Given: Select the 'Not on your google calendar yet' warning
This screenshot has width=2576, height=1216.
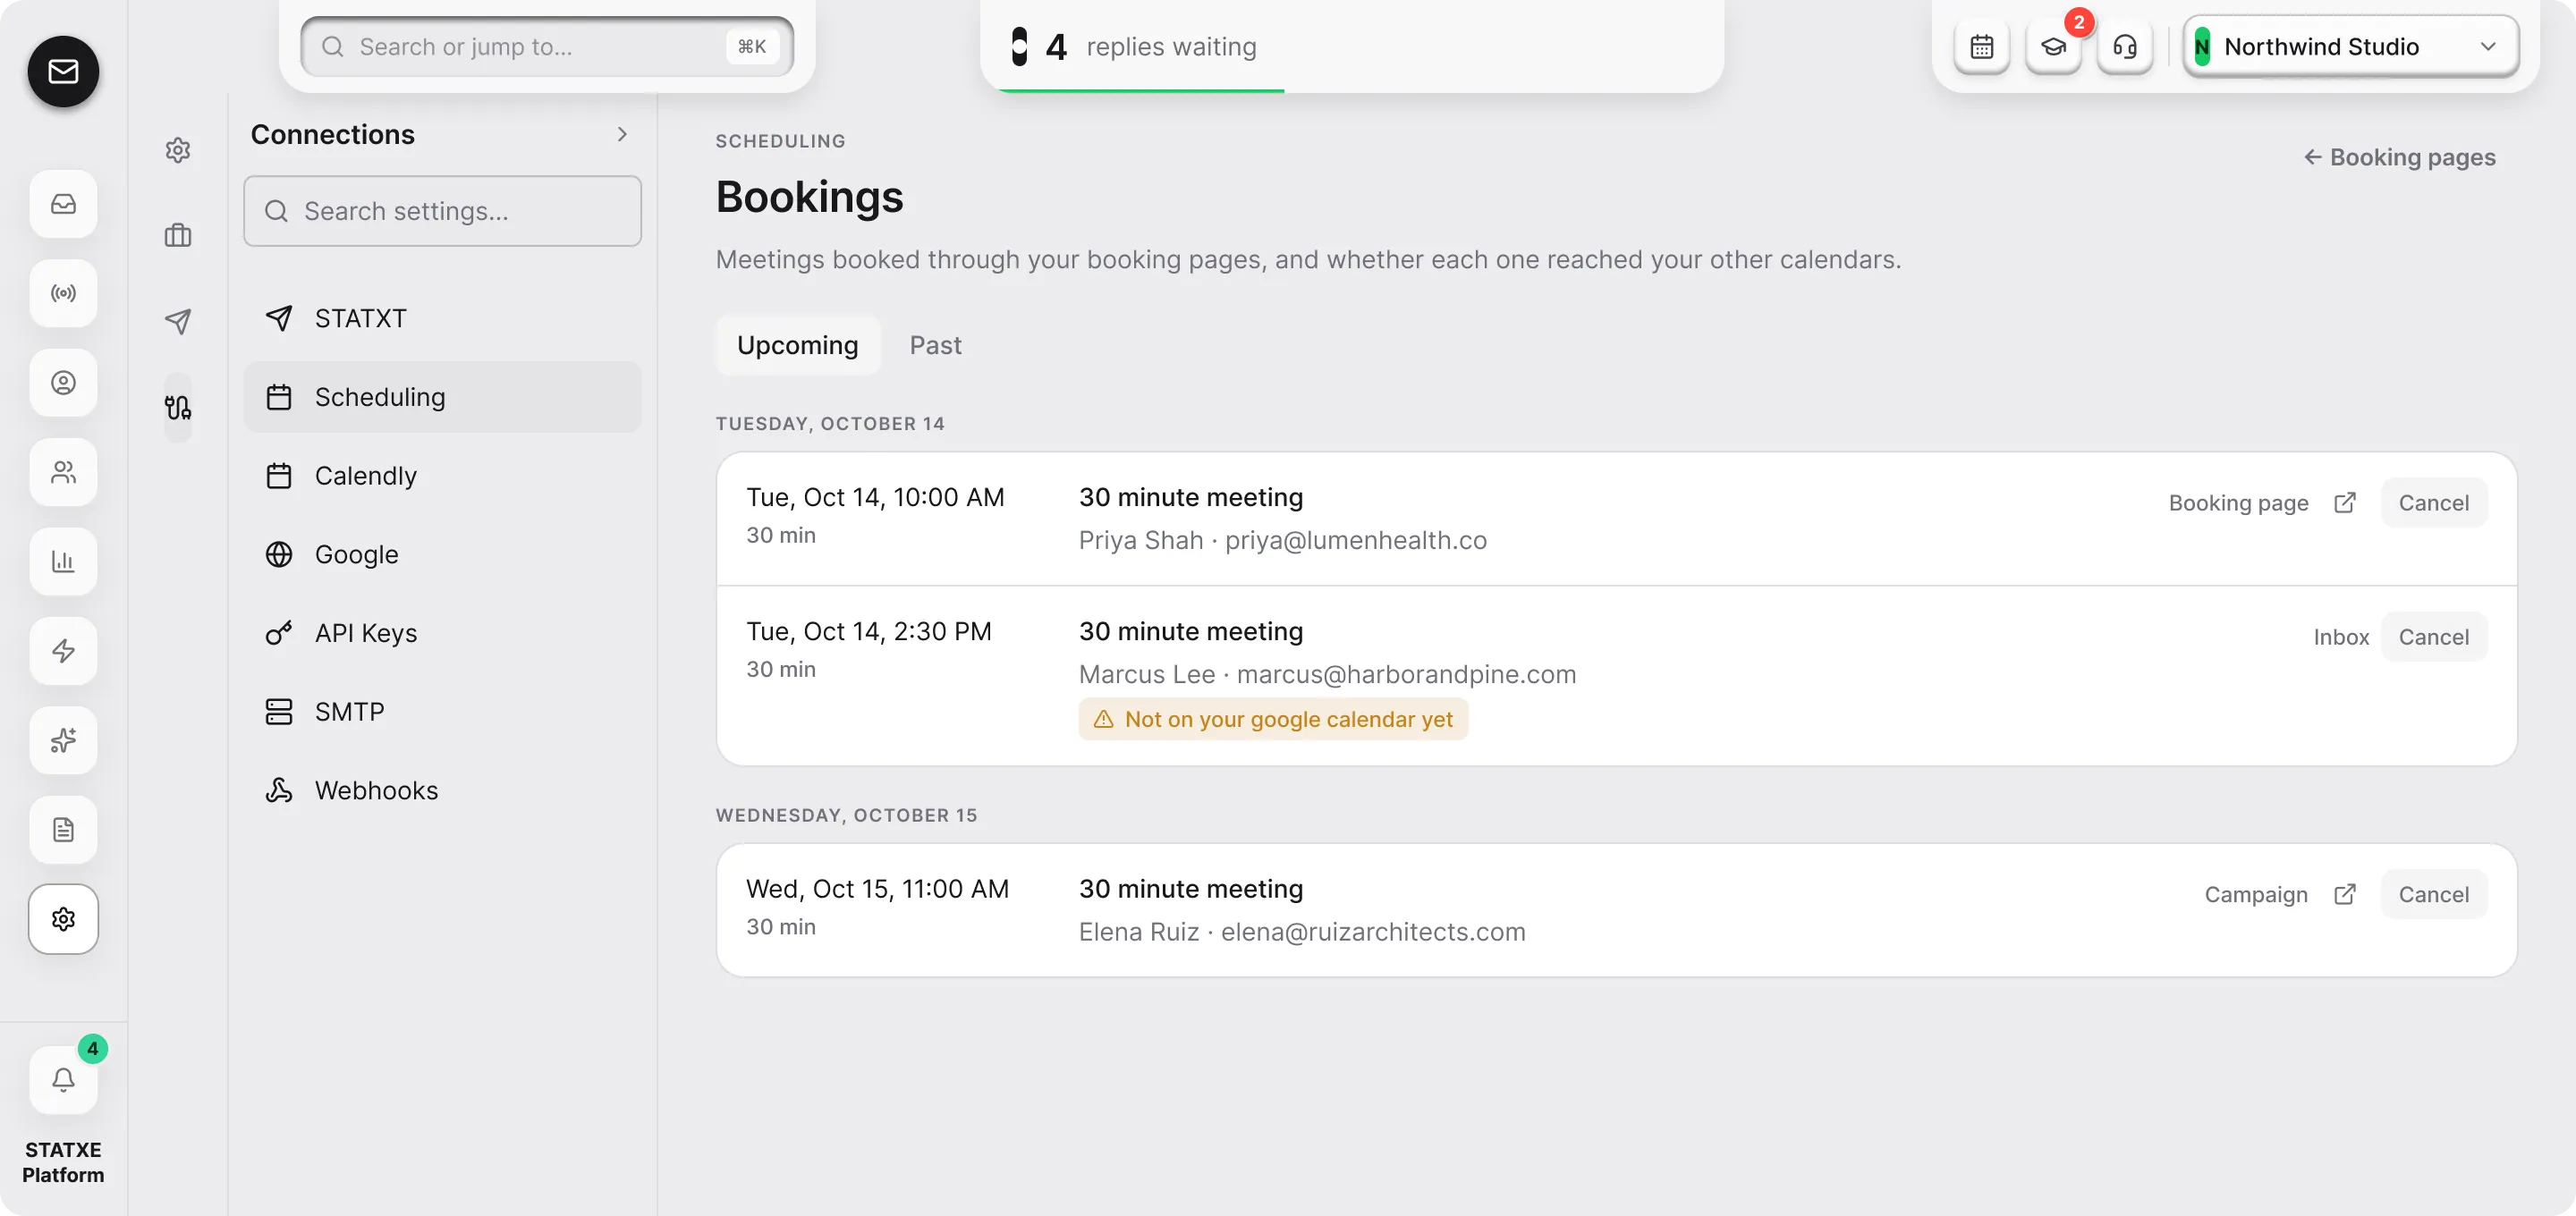Looking at the screenshot, I should [x=1272, y=719].
